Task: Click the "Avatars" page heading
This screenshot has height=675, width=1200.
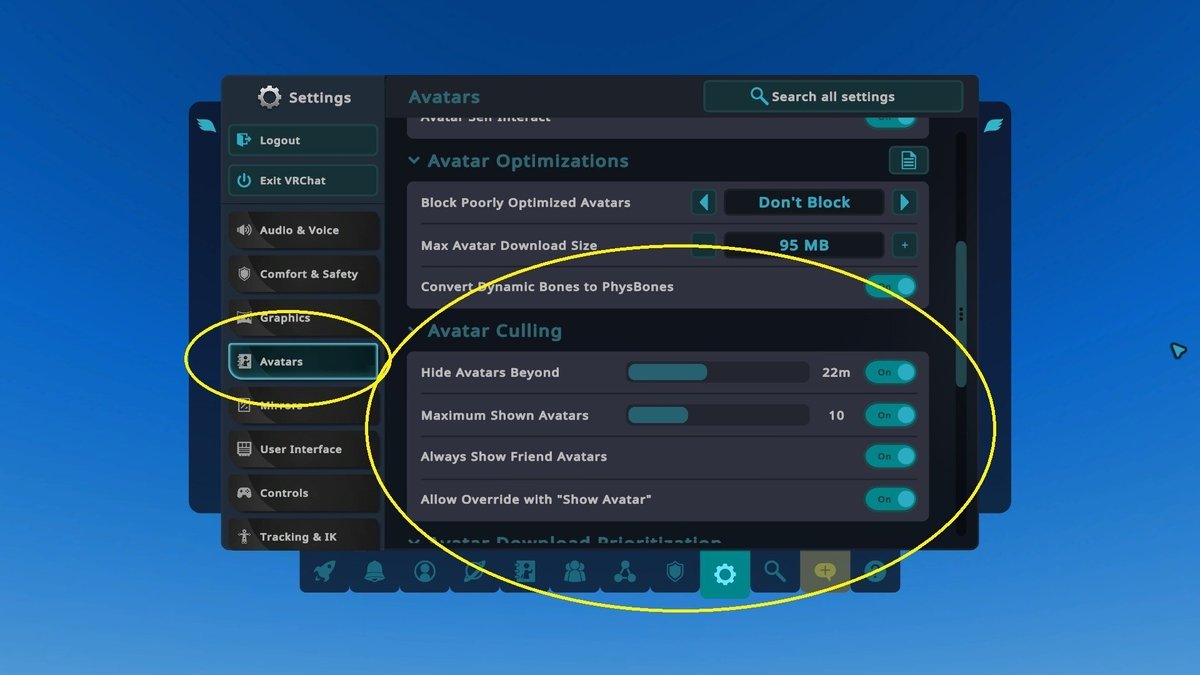Action: click(x=444, y=97)
